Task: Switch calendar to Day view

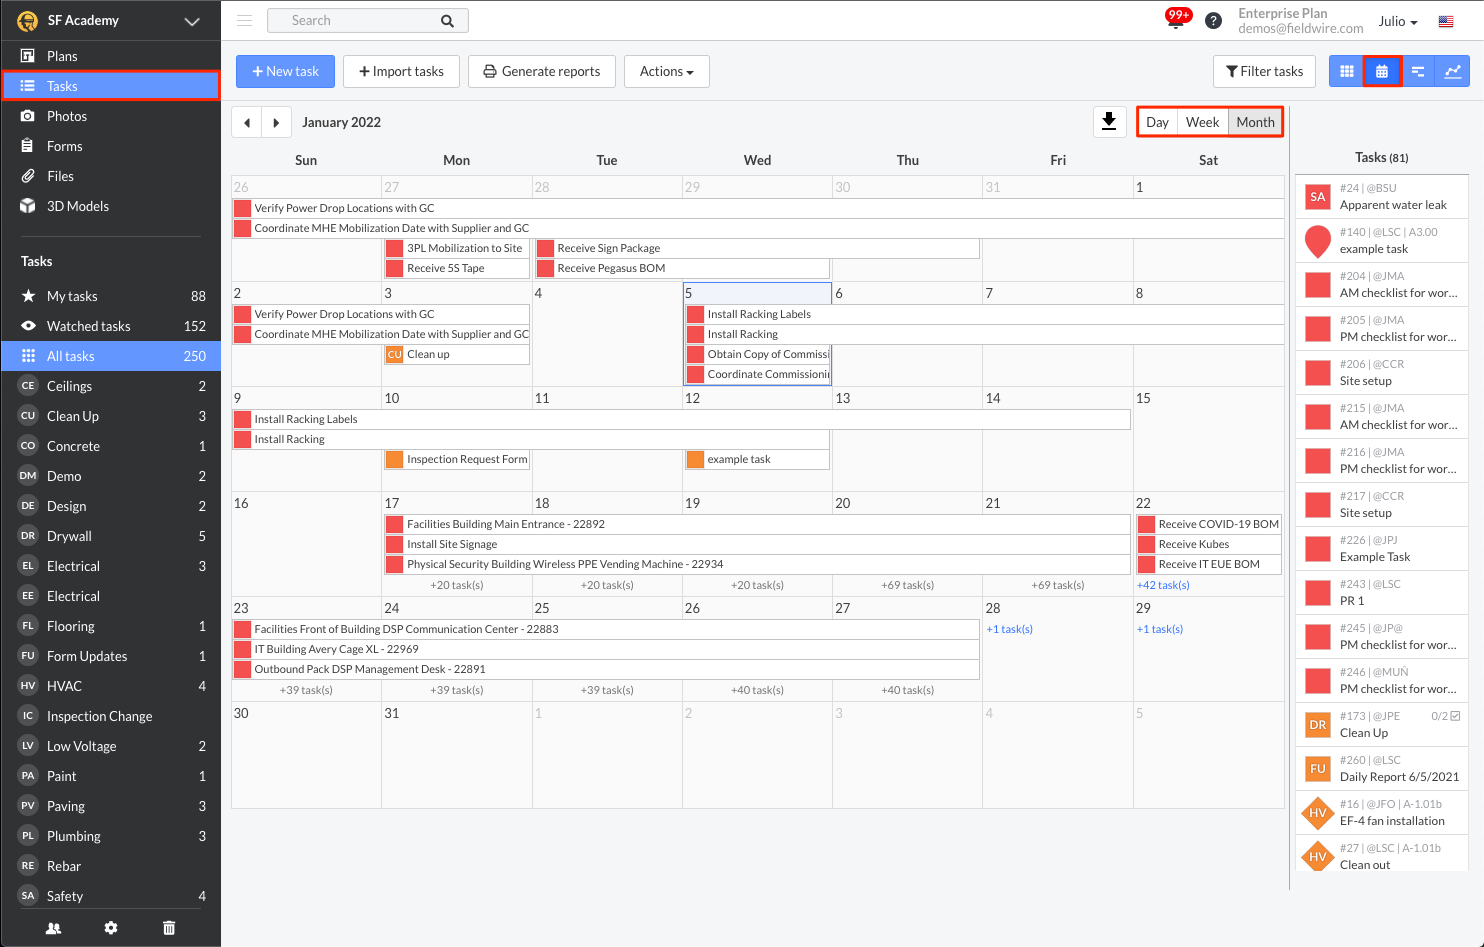Action: pos(1157,122)
